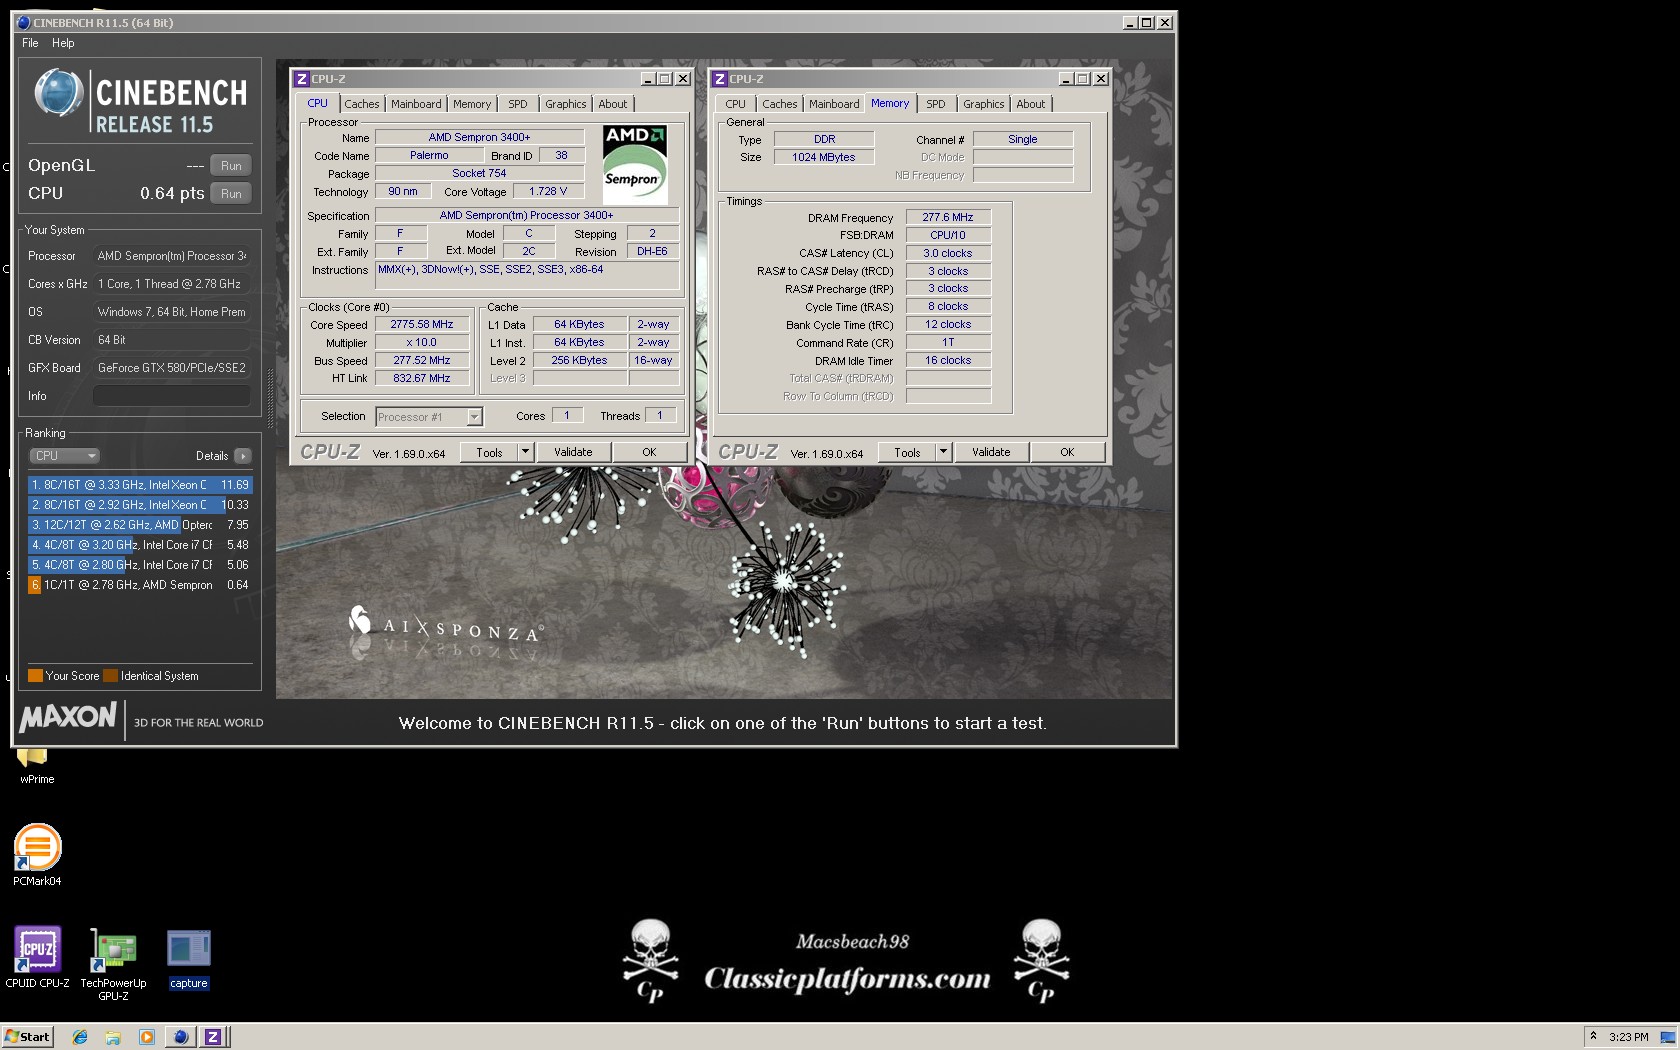Open Caches tab in left CPU-Z
This screenshot has width=1680, height=1050.
(361, 104)
